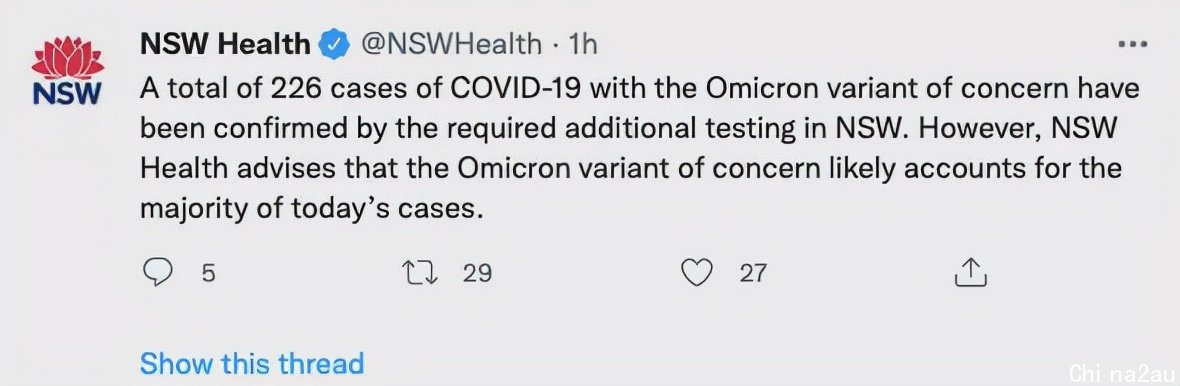
Task: Click the reply count 5
Action: [208, 272]
